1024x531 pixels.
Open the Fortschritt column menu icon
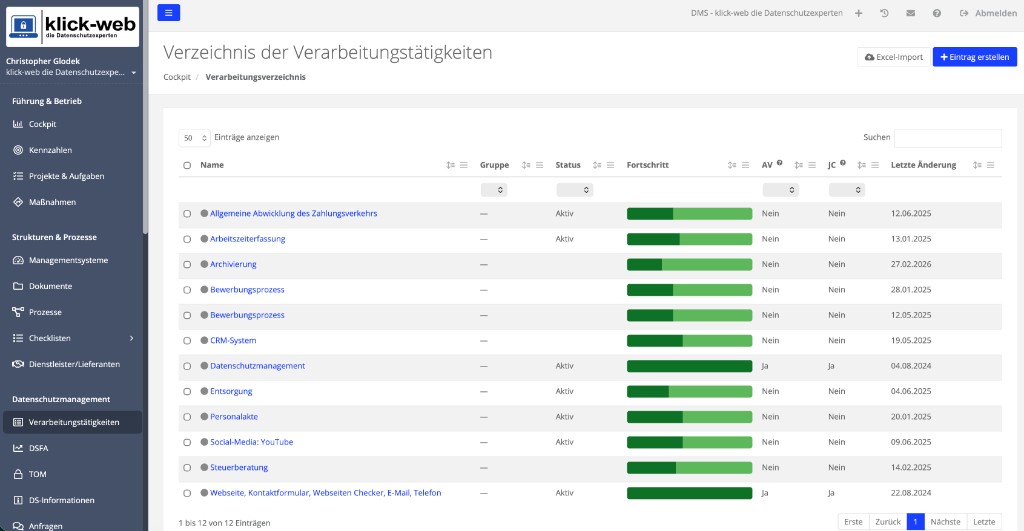point(745,165)
